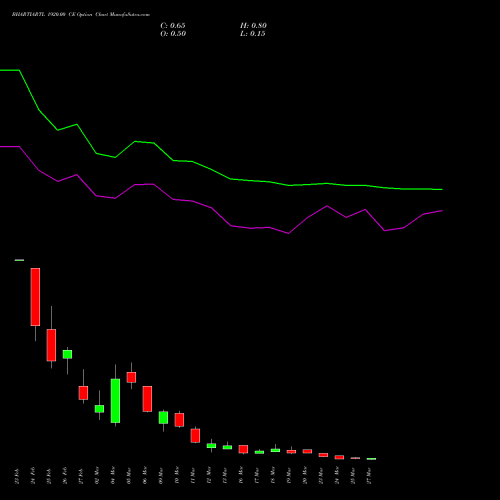This screenshot has width=500, height=500.
Task: Click the small green 26 Feb candlestick
Action: click(67, 354)
